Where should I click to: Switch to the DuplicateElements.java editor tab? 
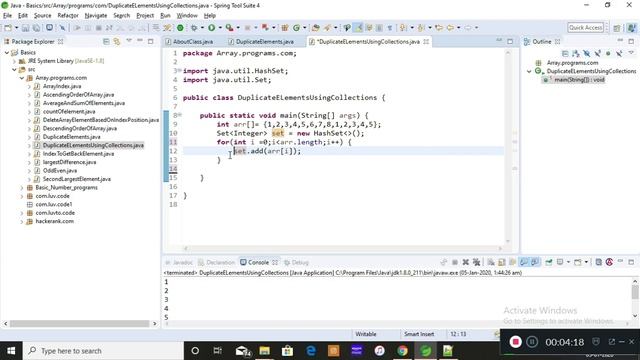coord(264,42)
